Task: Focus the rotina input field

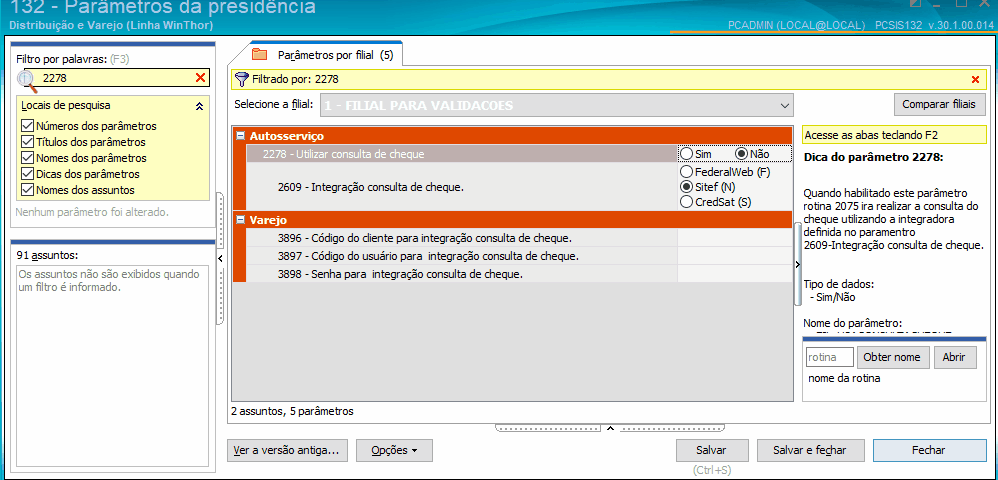Action: (829, 357)
